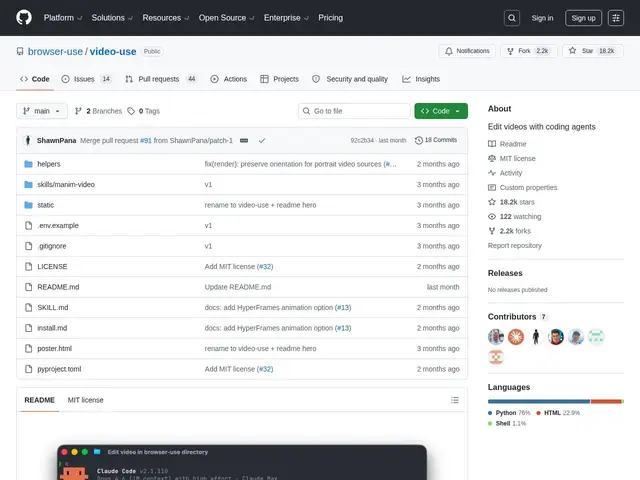Click the scale icon beside MIT license
The height and width of the screenshot is (480, 640).
492,158
